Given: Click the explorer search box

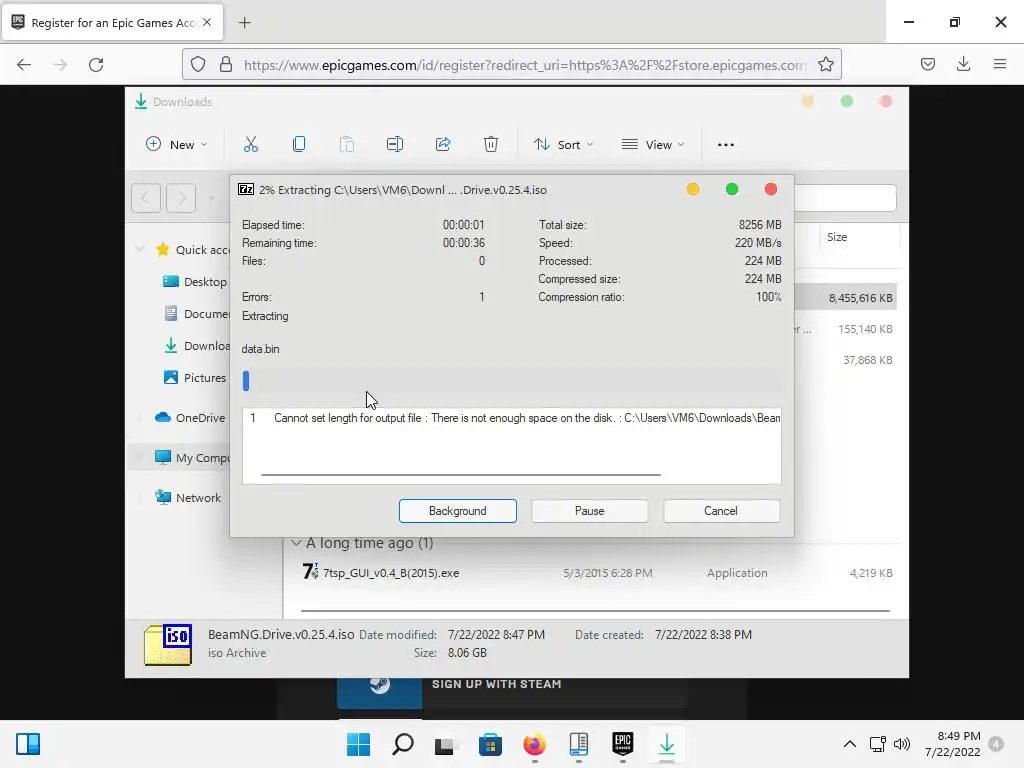Looking at the screenshot, I should [x=845, y=197].
